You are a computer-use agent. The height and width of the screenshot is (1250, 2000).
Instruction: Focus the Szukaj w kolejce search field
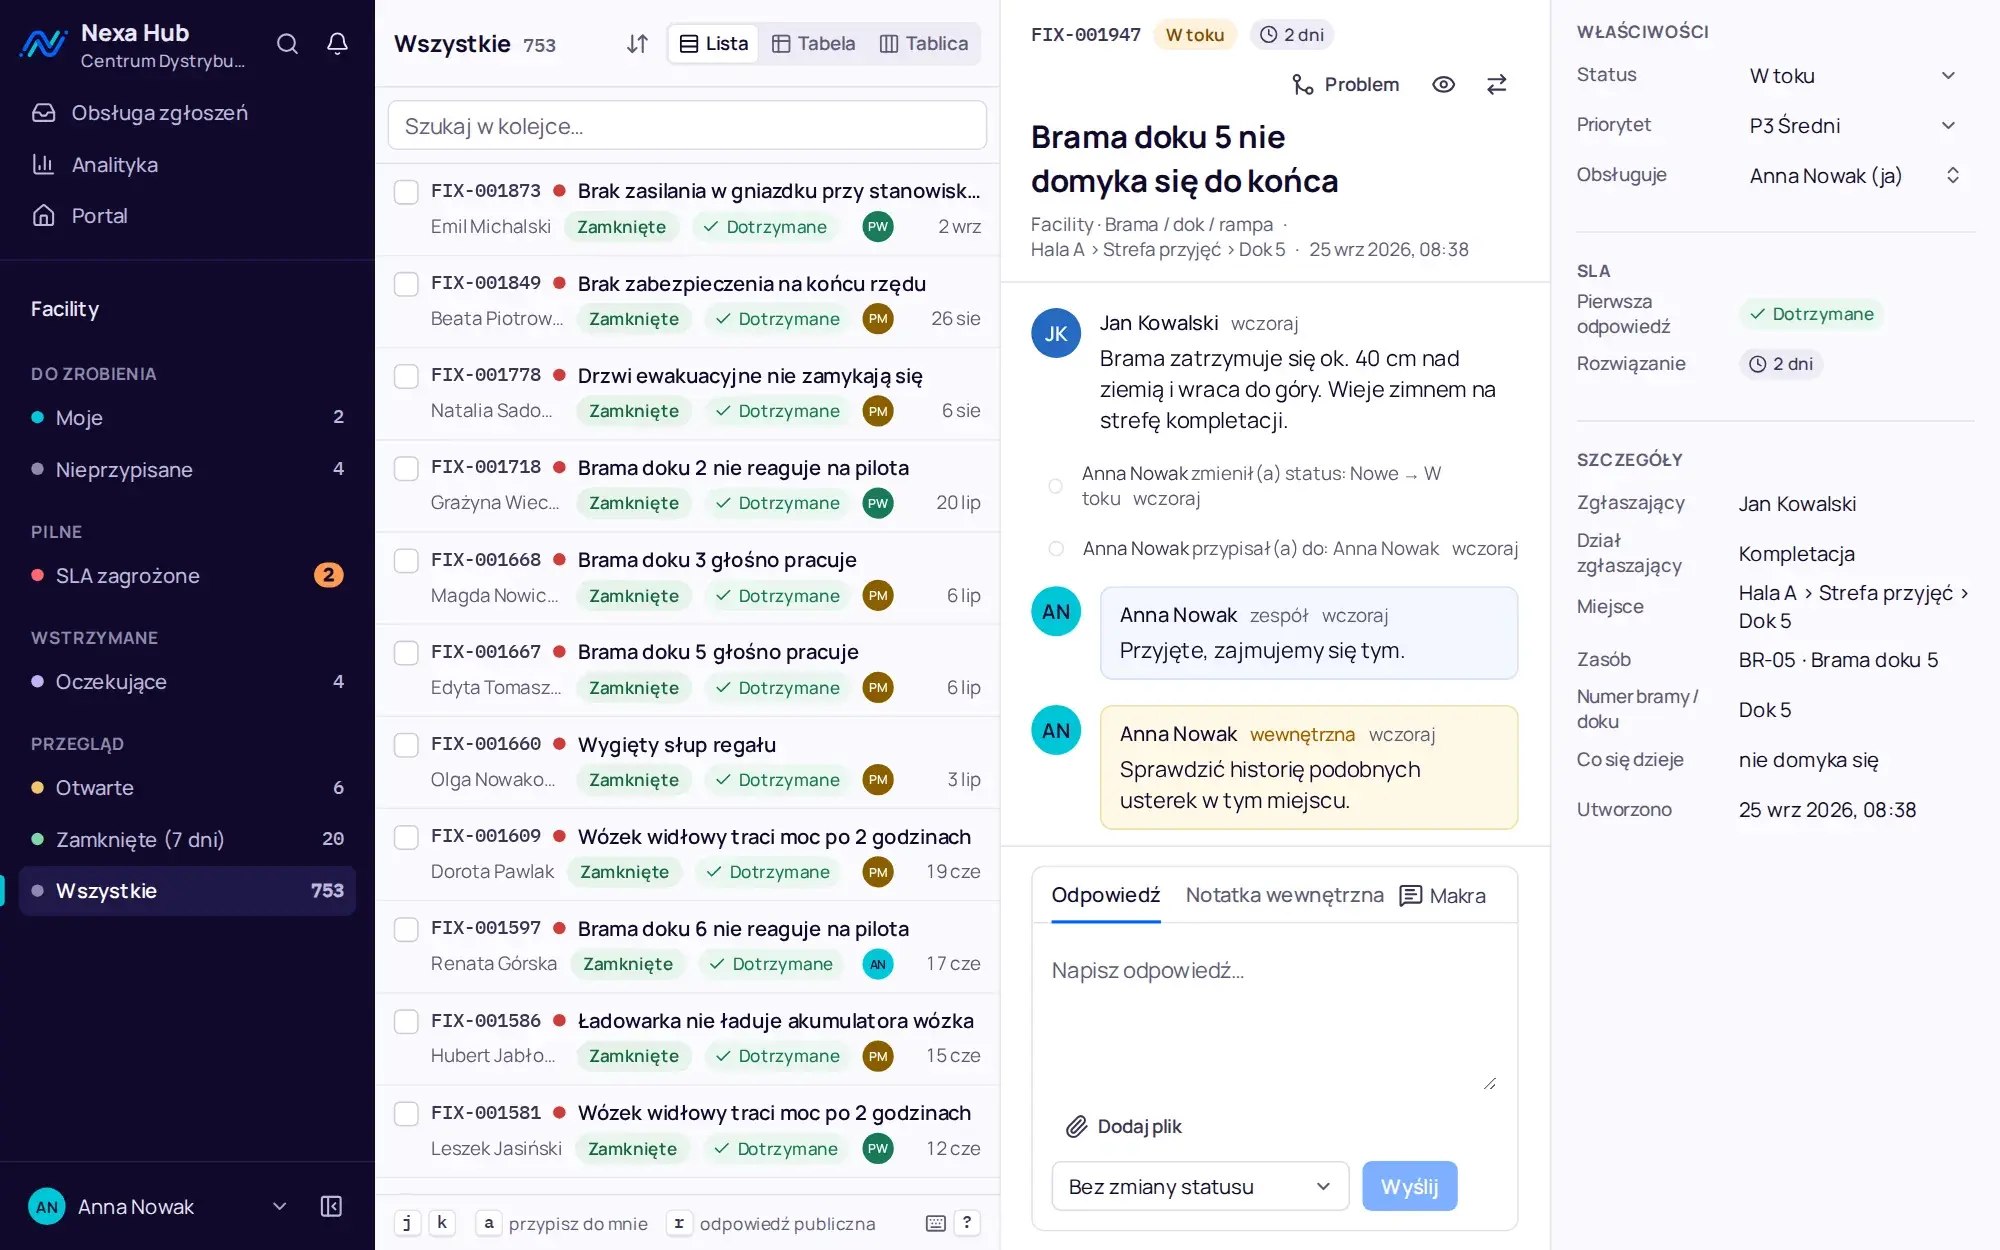pos(687,126)
